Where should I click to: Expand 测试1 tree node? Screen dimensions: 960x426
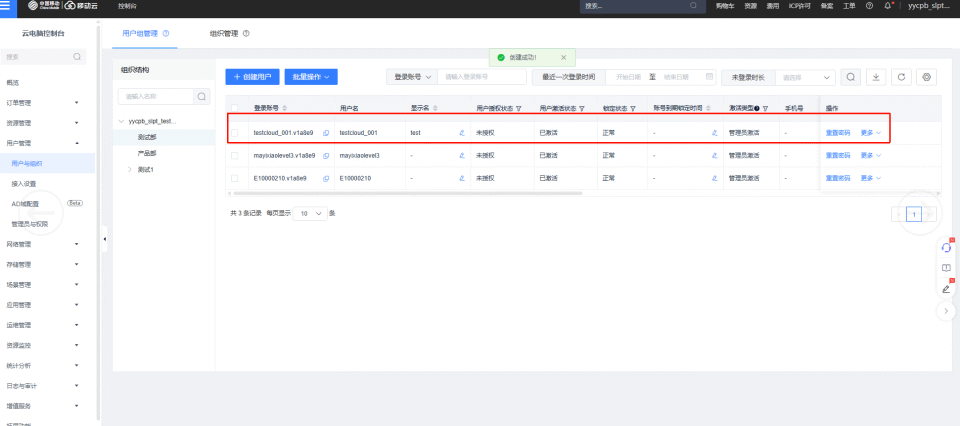tap(129, 170)
